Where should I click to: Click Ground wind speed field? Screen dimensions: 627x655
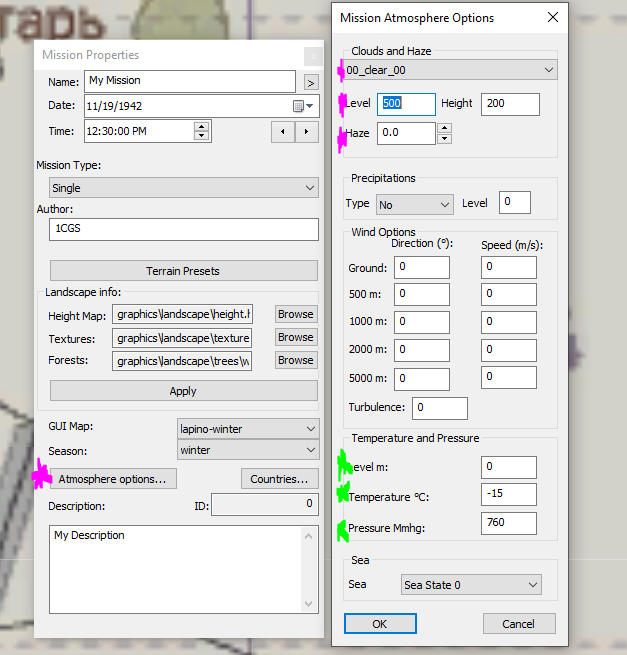[509, 267]
